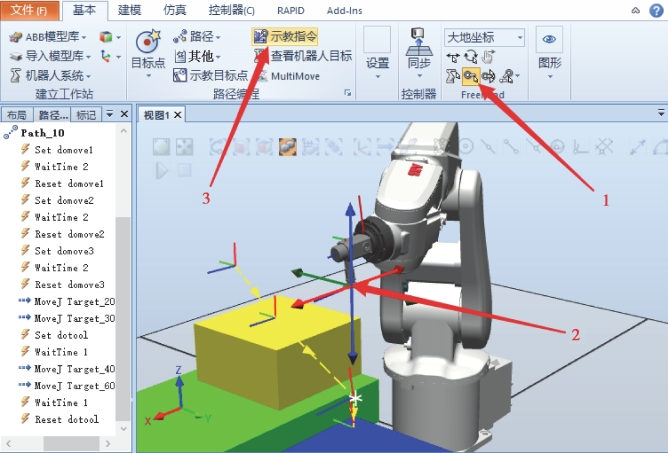668x453 pixels.
Task: Click the stop square button in viewport
Action: pyautogui.click(x=184, y=170)
